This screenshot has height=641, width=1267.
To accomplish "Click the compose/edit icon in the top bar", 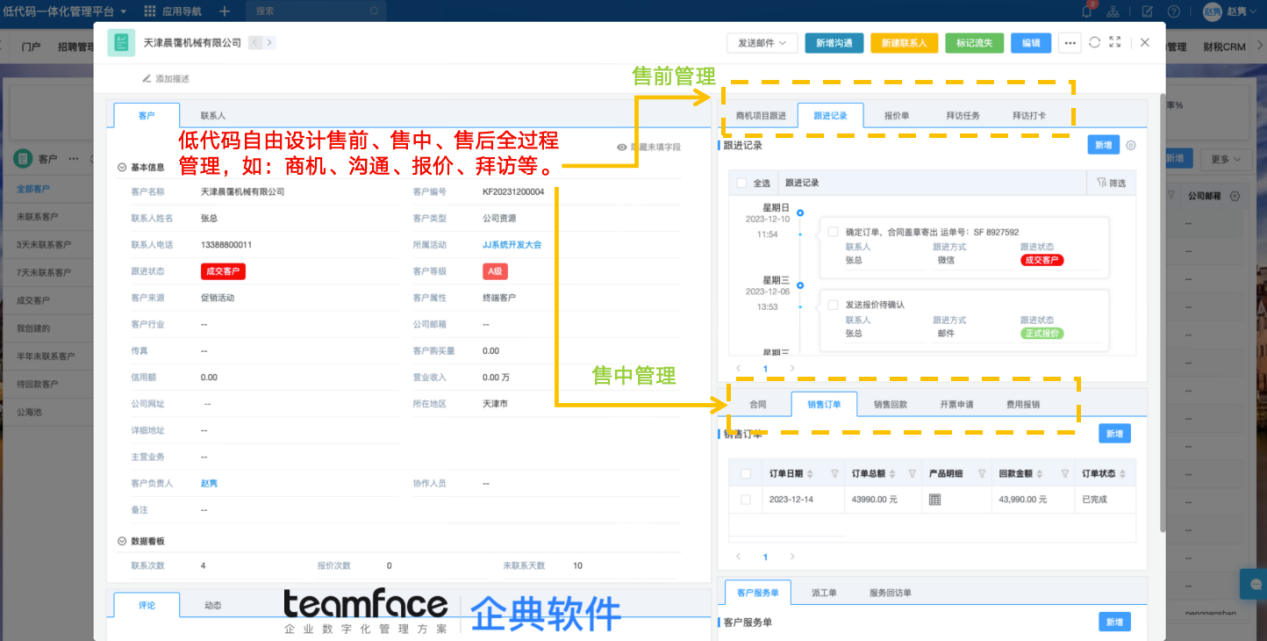I will 1148,11.
